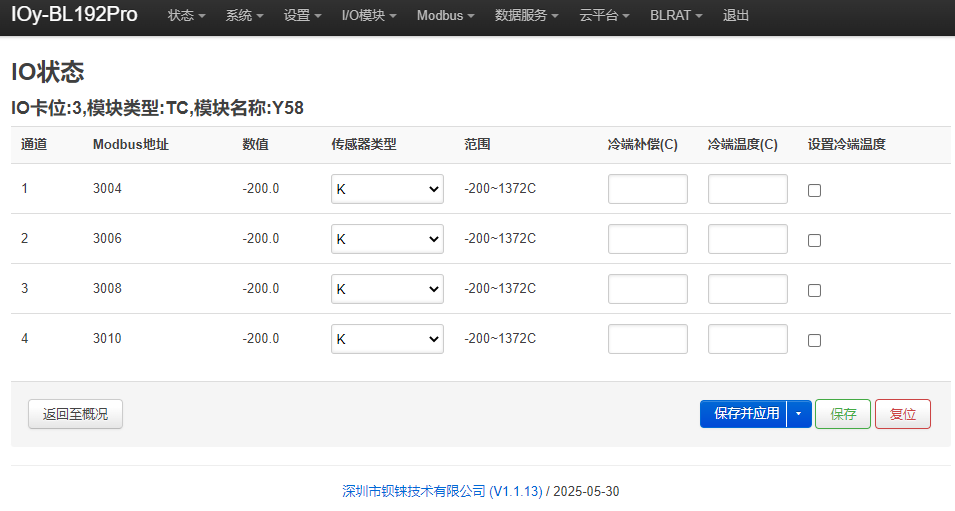Viewport: 955px width, 511px height.
Task: Click the 设置冷端温度 column header
Action: pyautogui.click(x=847, y=144)
